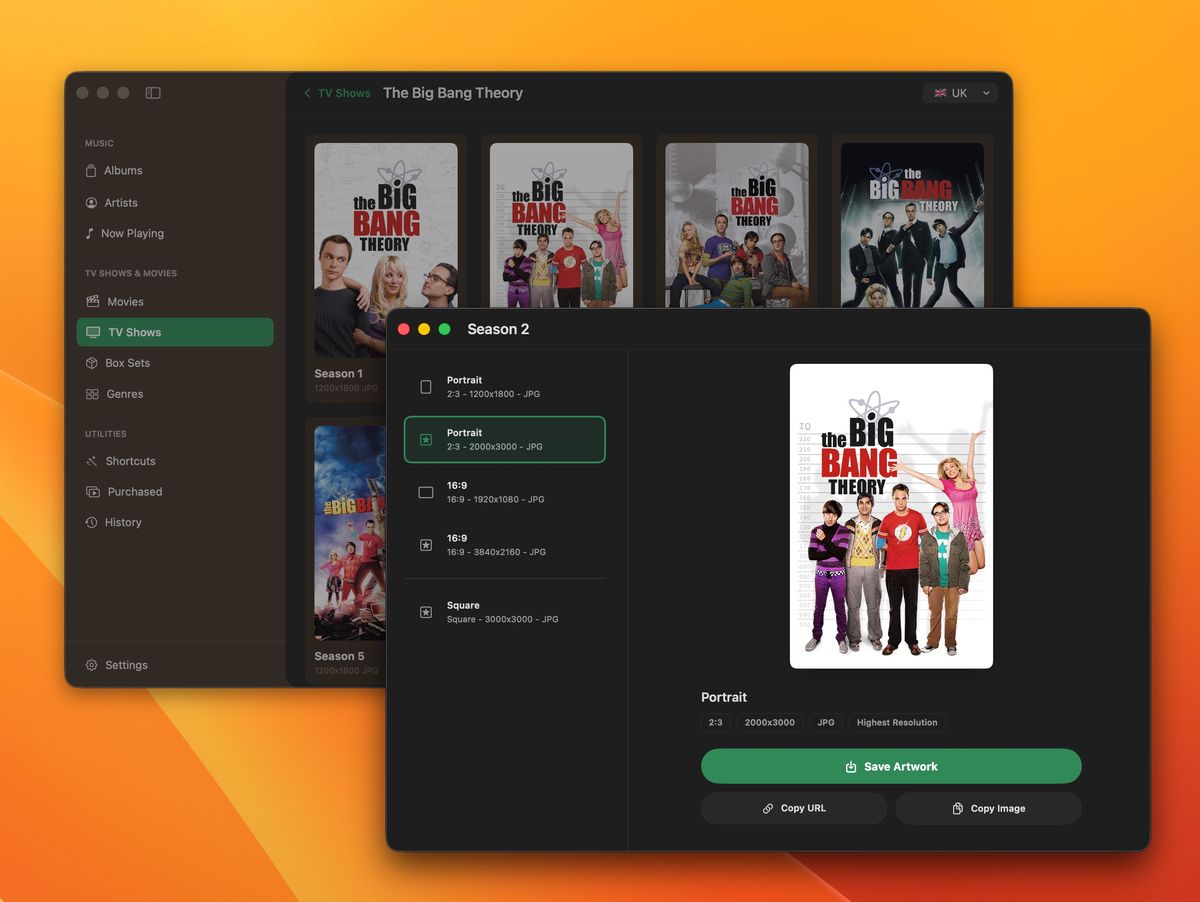Click the 2:3 ratio tag

[716, 723]
